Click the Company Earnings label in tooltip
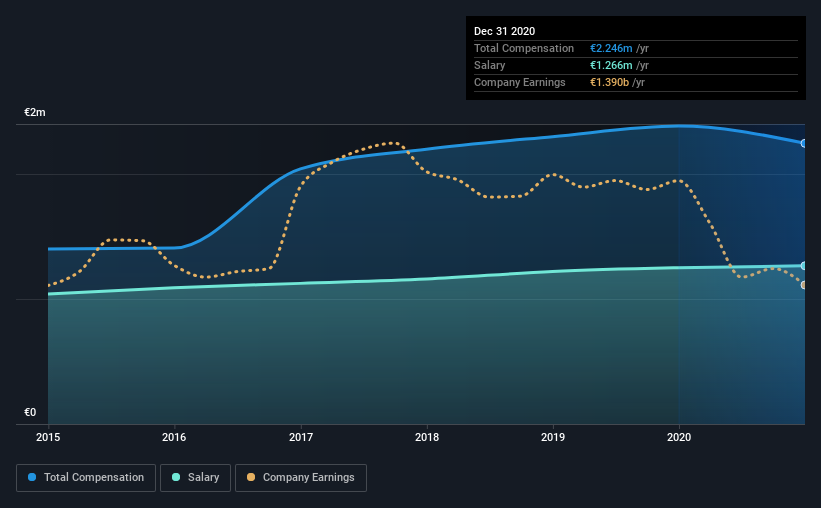This screenshot has height=508, width=821. click(x=519, y=82)
